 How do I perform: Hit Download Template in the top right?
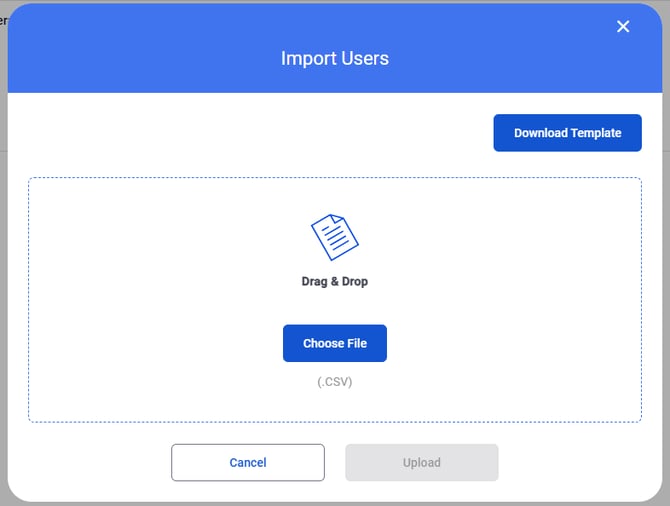567,133
